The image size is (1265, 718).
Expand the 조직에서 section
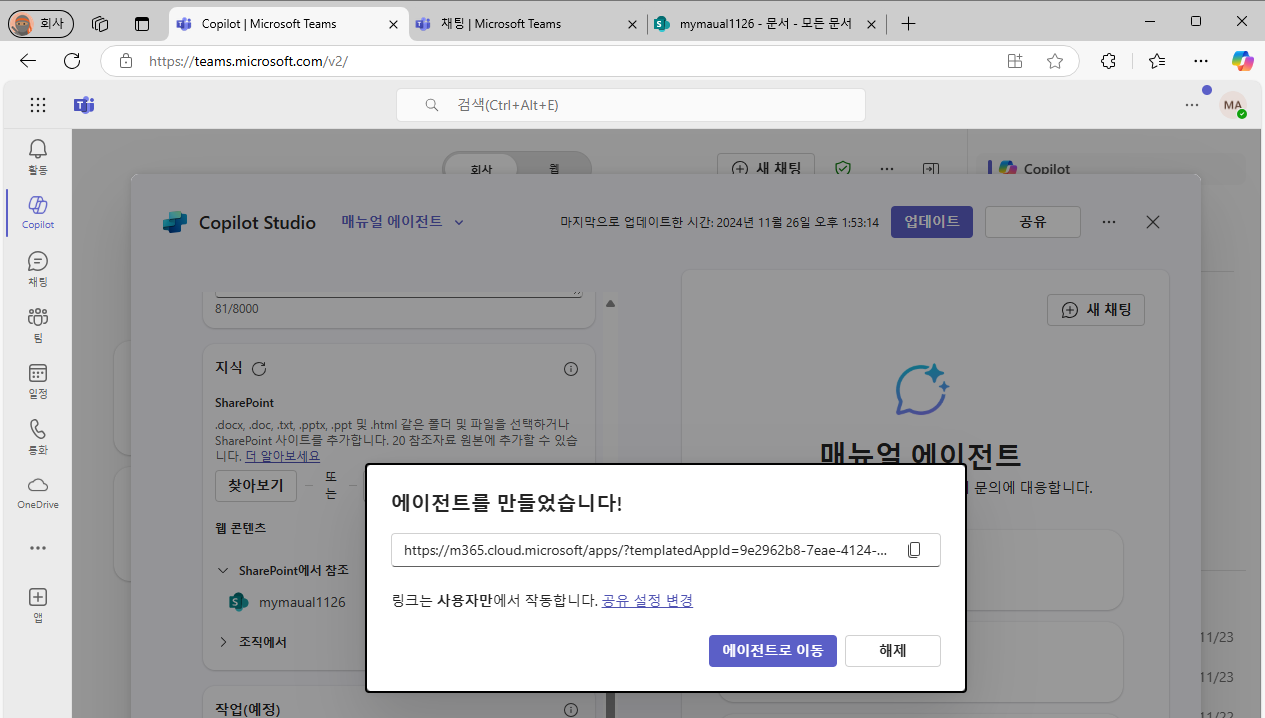point(223,642)
